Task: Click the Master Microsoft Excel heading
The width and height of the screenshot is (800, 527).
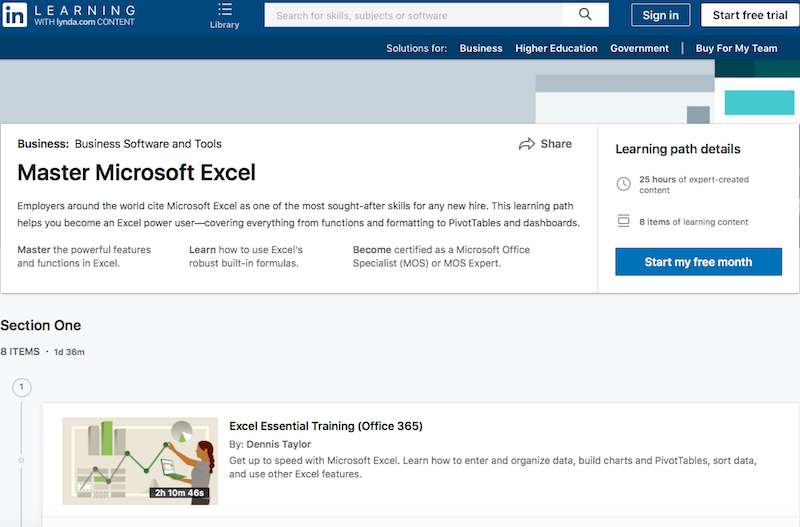Action: (x=136, y=172)
